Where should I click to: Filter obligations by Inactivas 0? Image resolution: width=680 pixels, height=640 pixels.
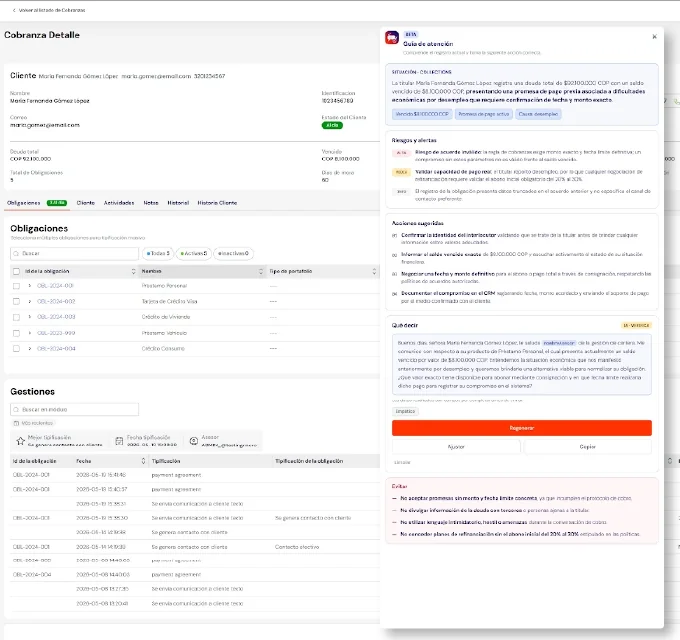click(x=233, y=253)
